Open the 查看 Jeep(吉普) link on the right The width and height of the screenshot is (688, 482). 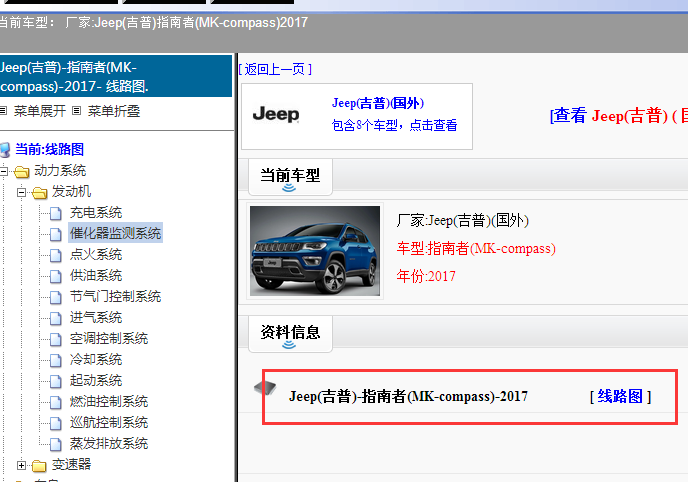[x=619, y=116]
